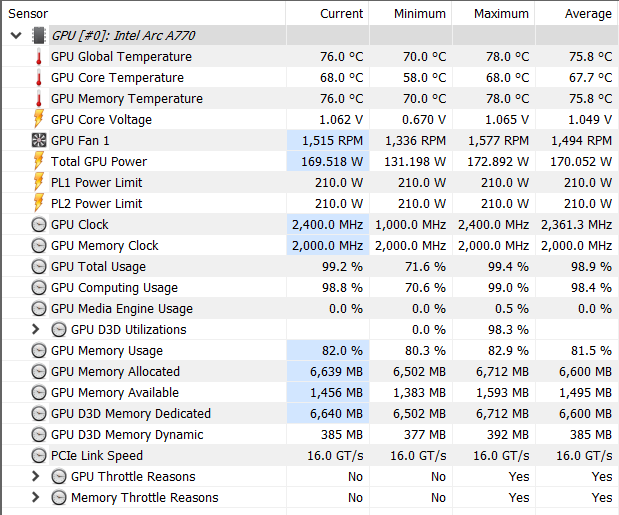Click clock icon for GPU D3D Utilizations
This screenshot has width=619, height=515.
point(59,330)
